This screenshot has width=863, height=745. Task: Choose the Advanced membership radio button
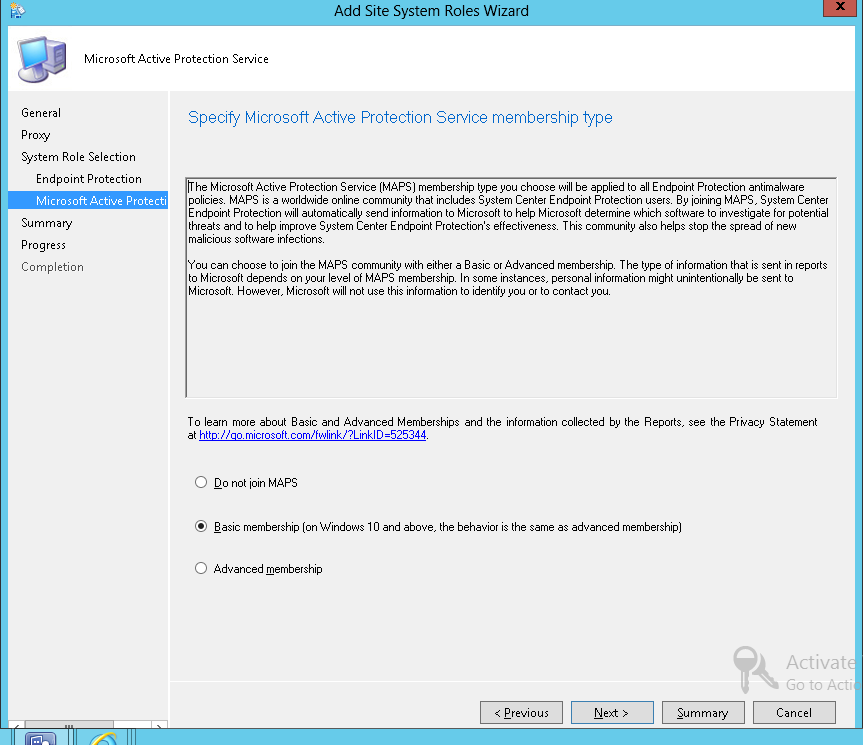(201, 568)
